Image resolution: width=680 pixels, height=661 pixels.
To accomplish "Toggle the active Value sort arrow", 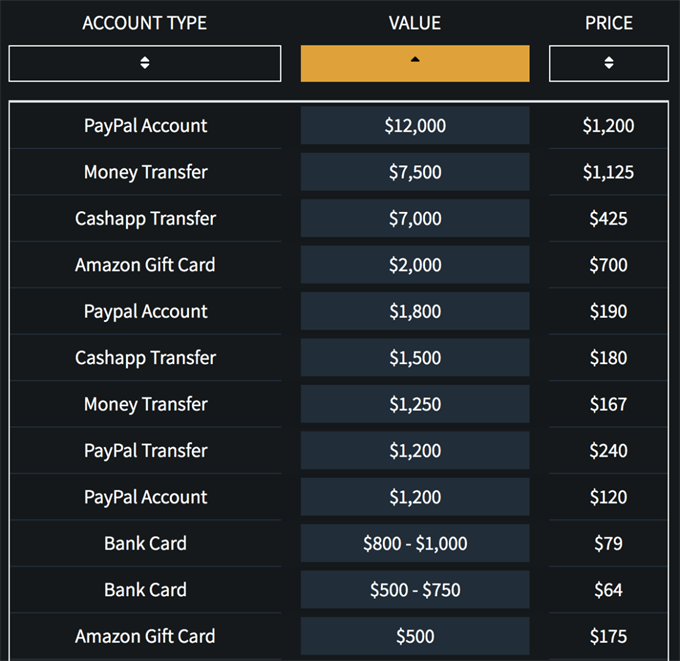I will (x=415, y=63).
